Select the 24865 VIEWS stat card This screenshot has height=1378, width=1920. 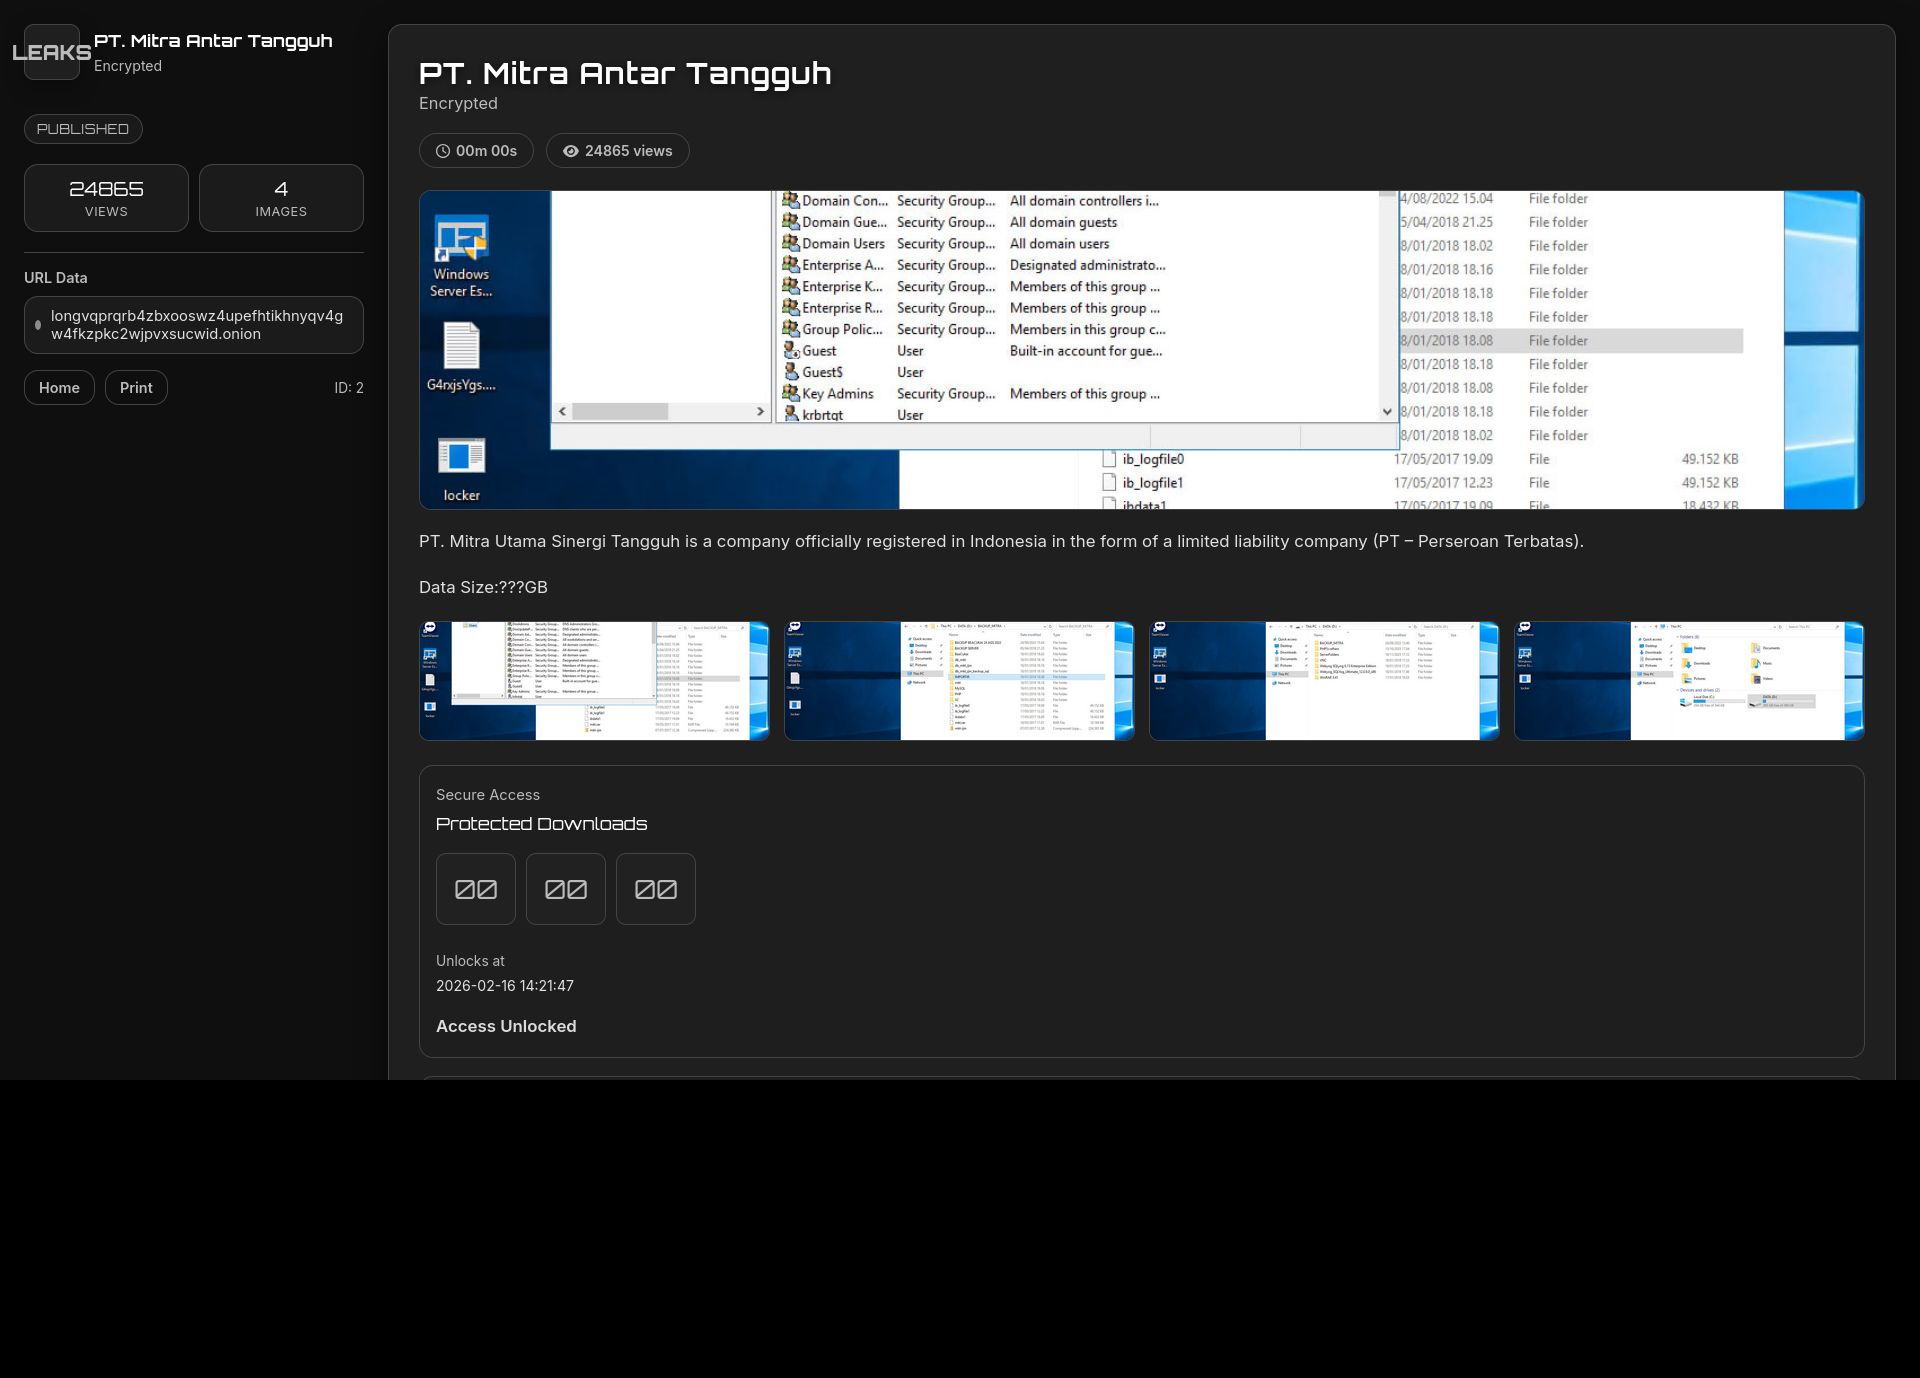(x=106, y=197)
